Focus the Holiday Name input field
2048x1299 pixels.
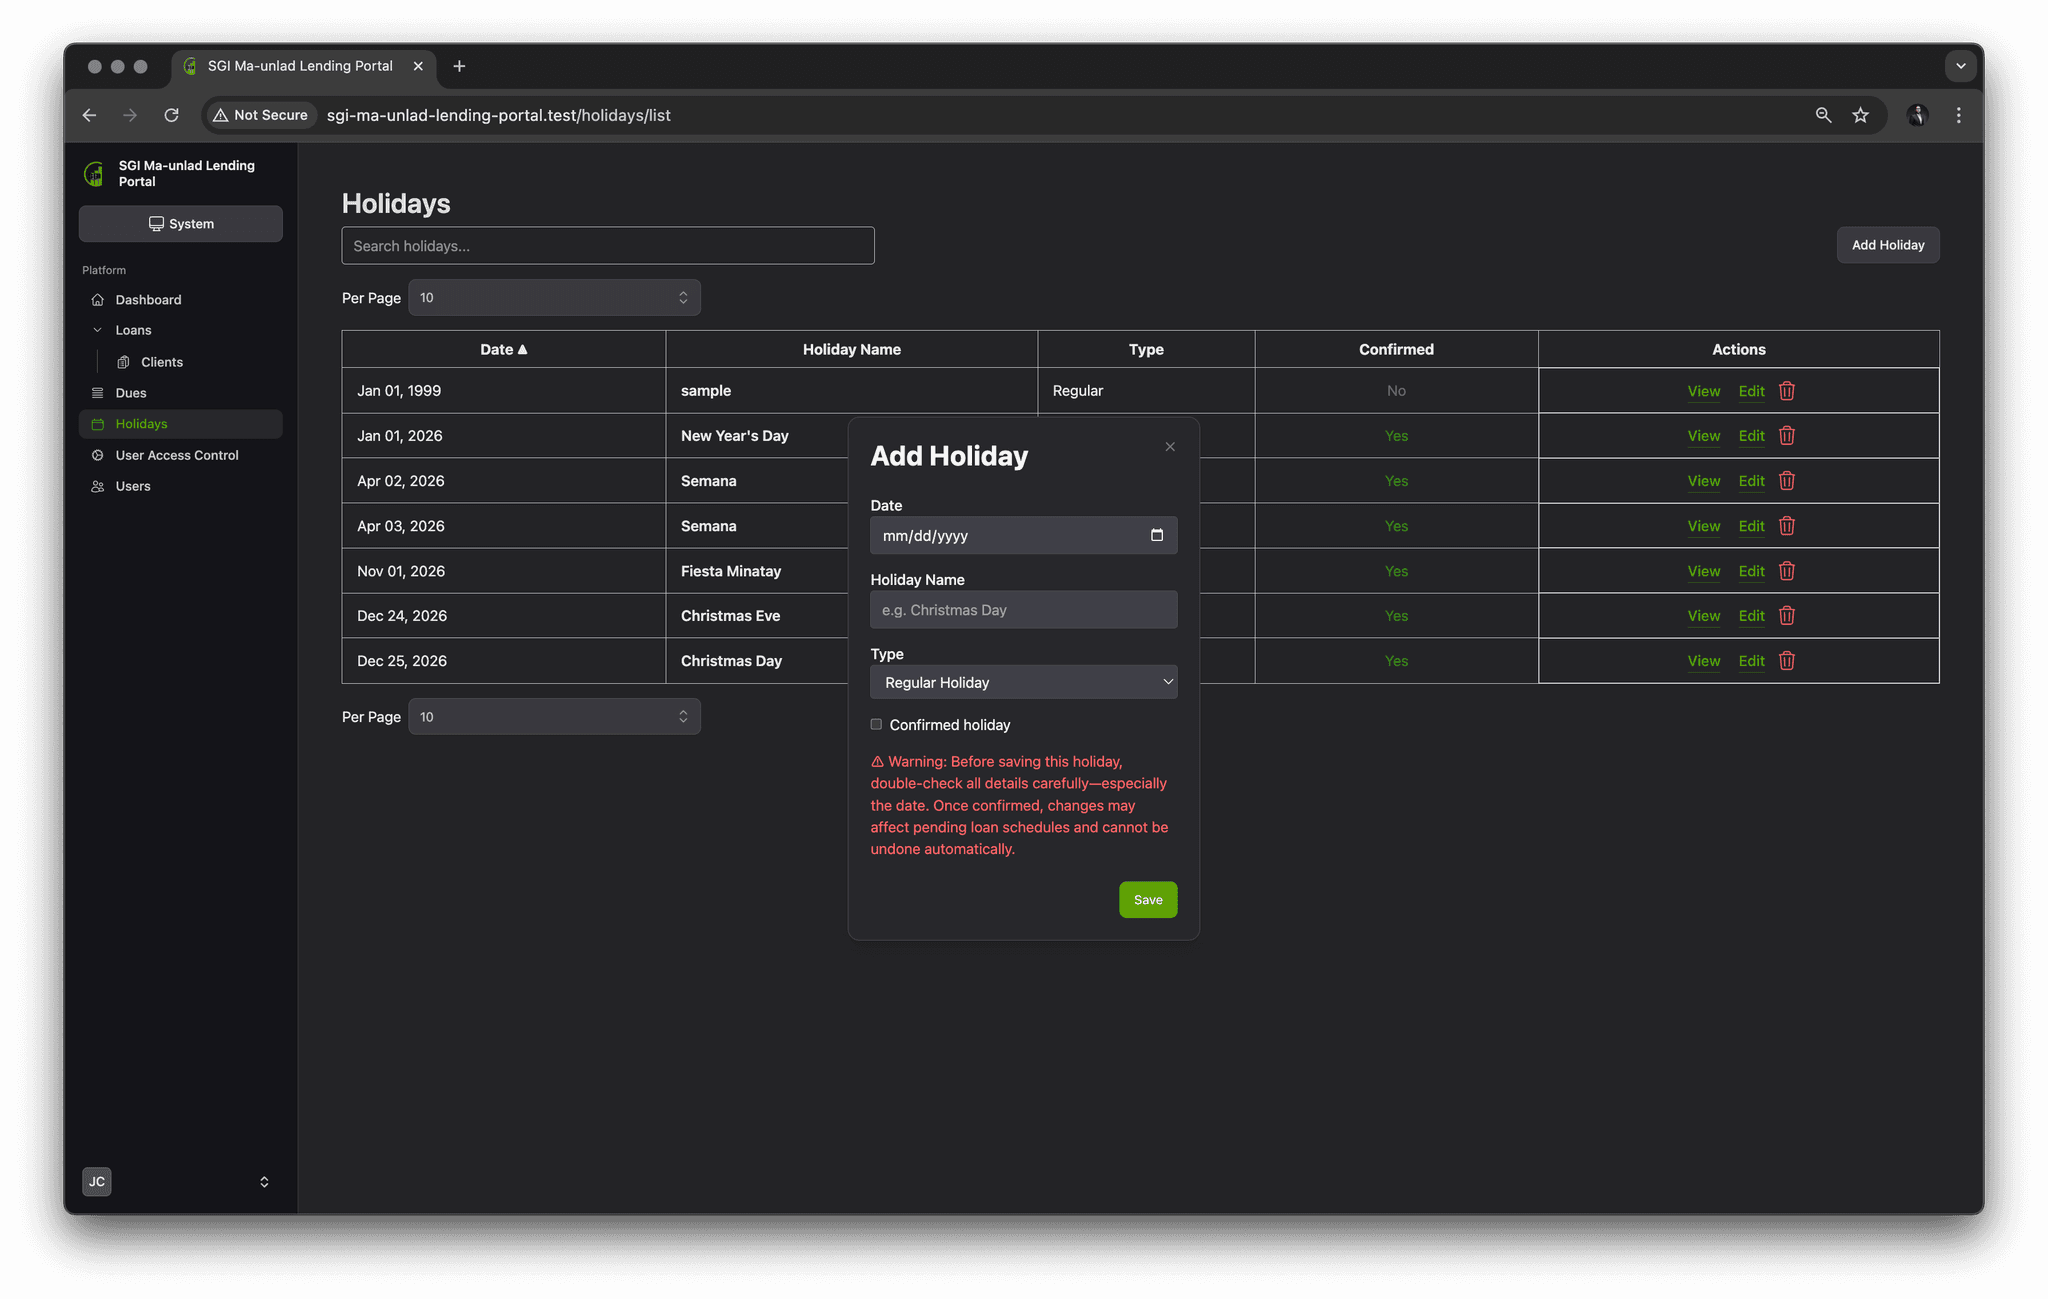pyautogui.click(x=1023, y=609)
